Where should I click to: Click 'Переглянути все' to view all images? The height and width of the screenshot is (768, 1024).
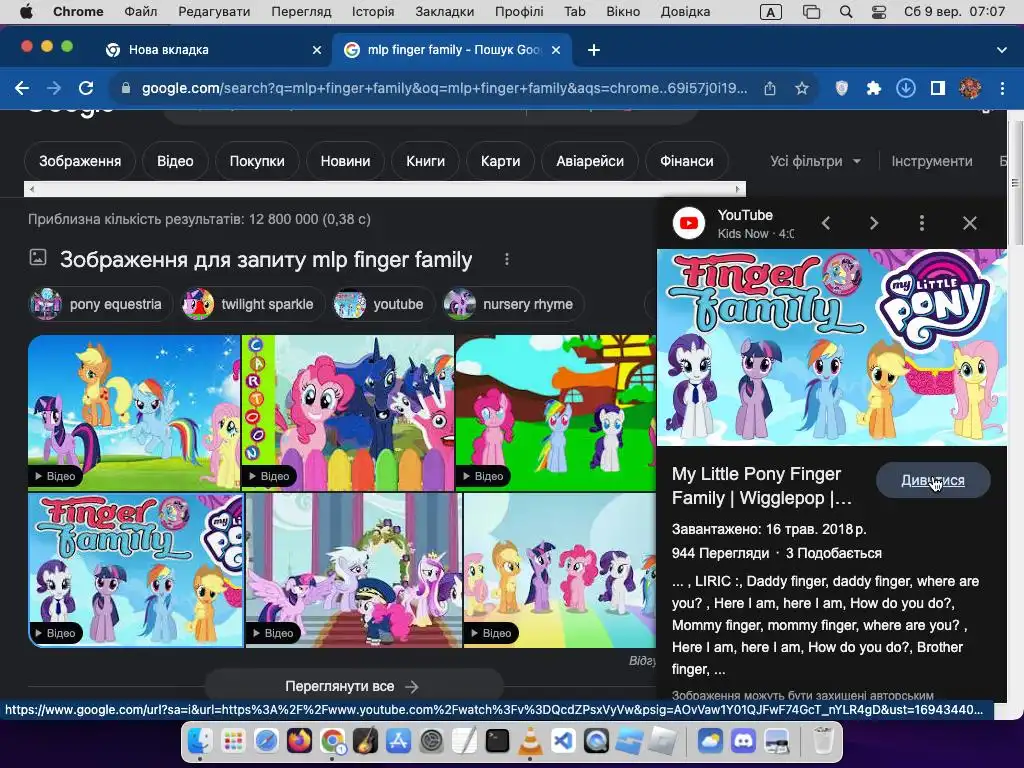[x=353, y=686]
